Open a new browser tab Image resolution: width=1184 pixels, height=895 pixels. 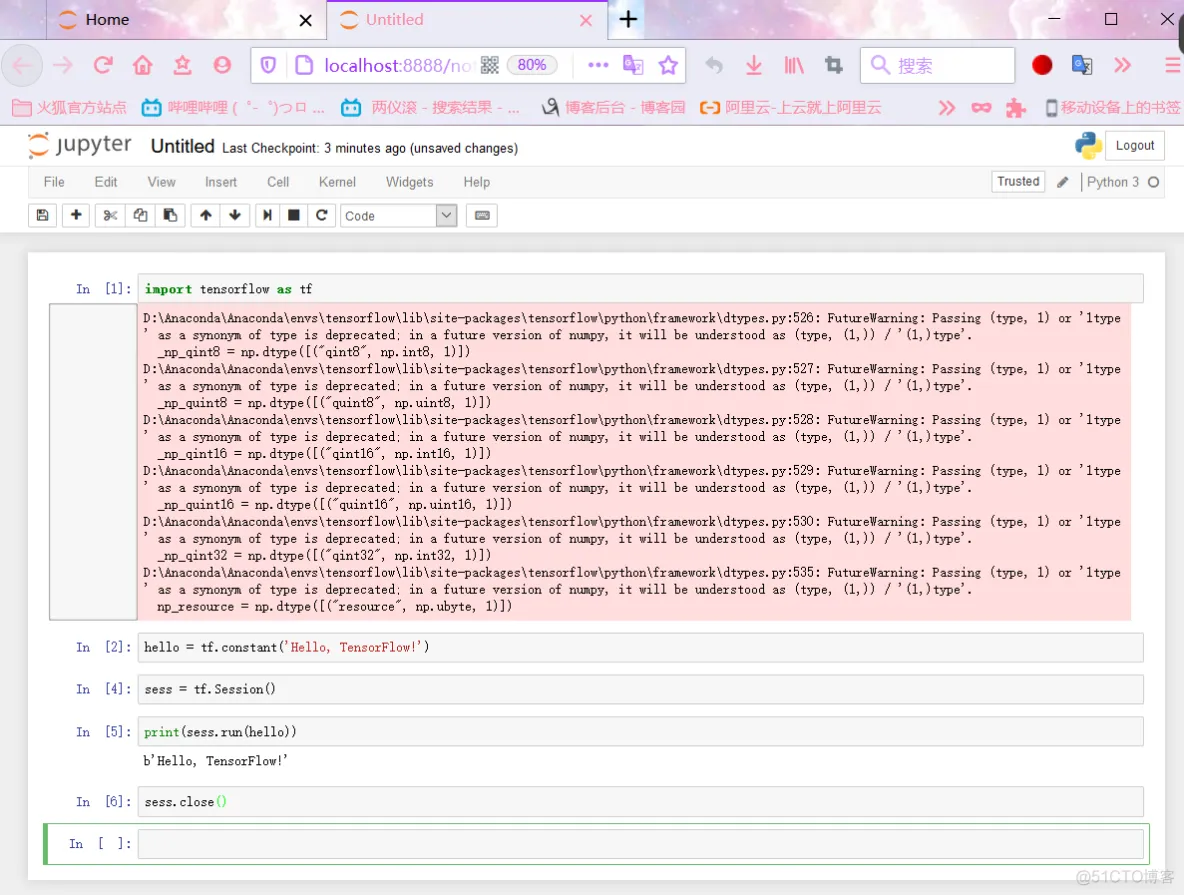coord(628,19)
